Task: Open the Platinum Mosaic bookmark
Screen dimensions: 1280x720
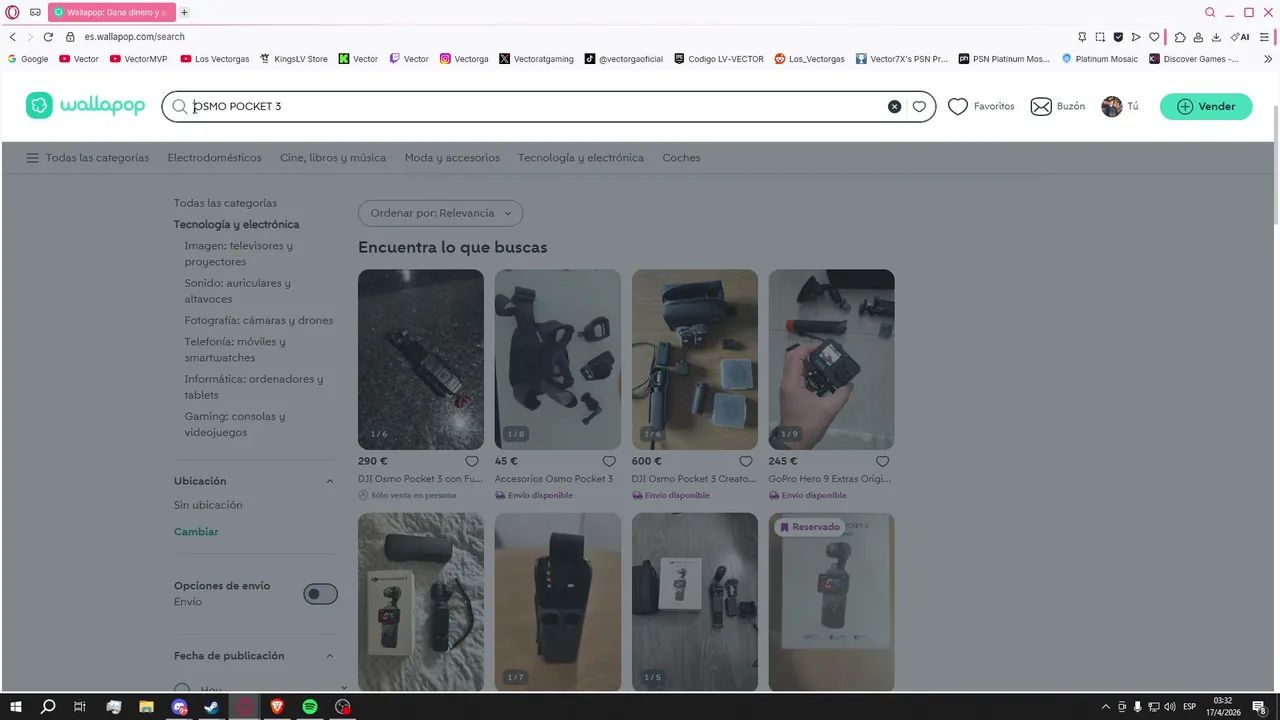Action: point(1100,59)
